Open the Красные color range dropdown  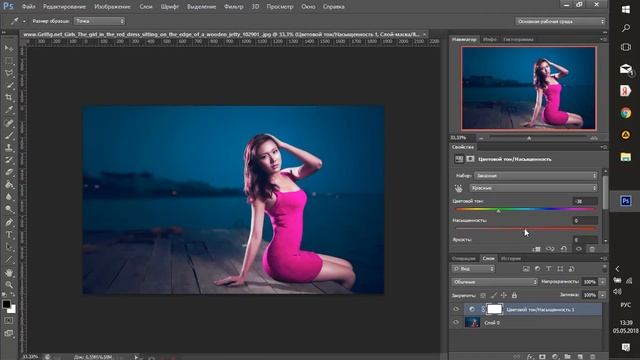click(x=533, y=188)
